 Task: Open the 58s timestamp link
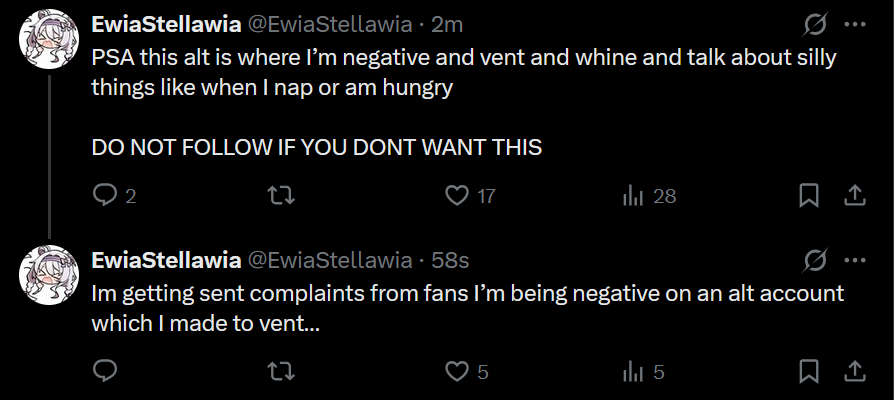coord(450,260)
